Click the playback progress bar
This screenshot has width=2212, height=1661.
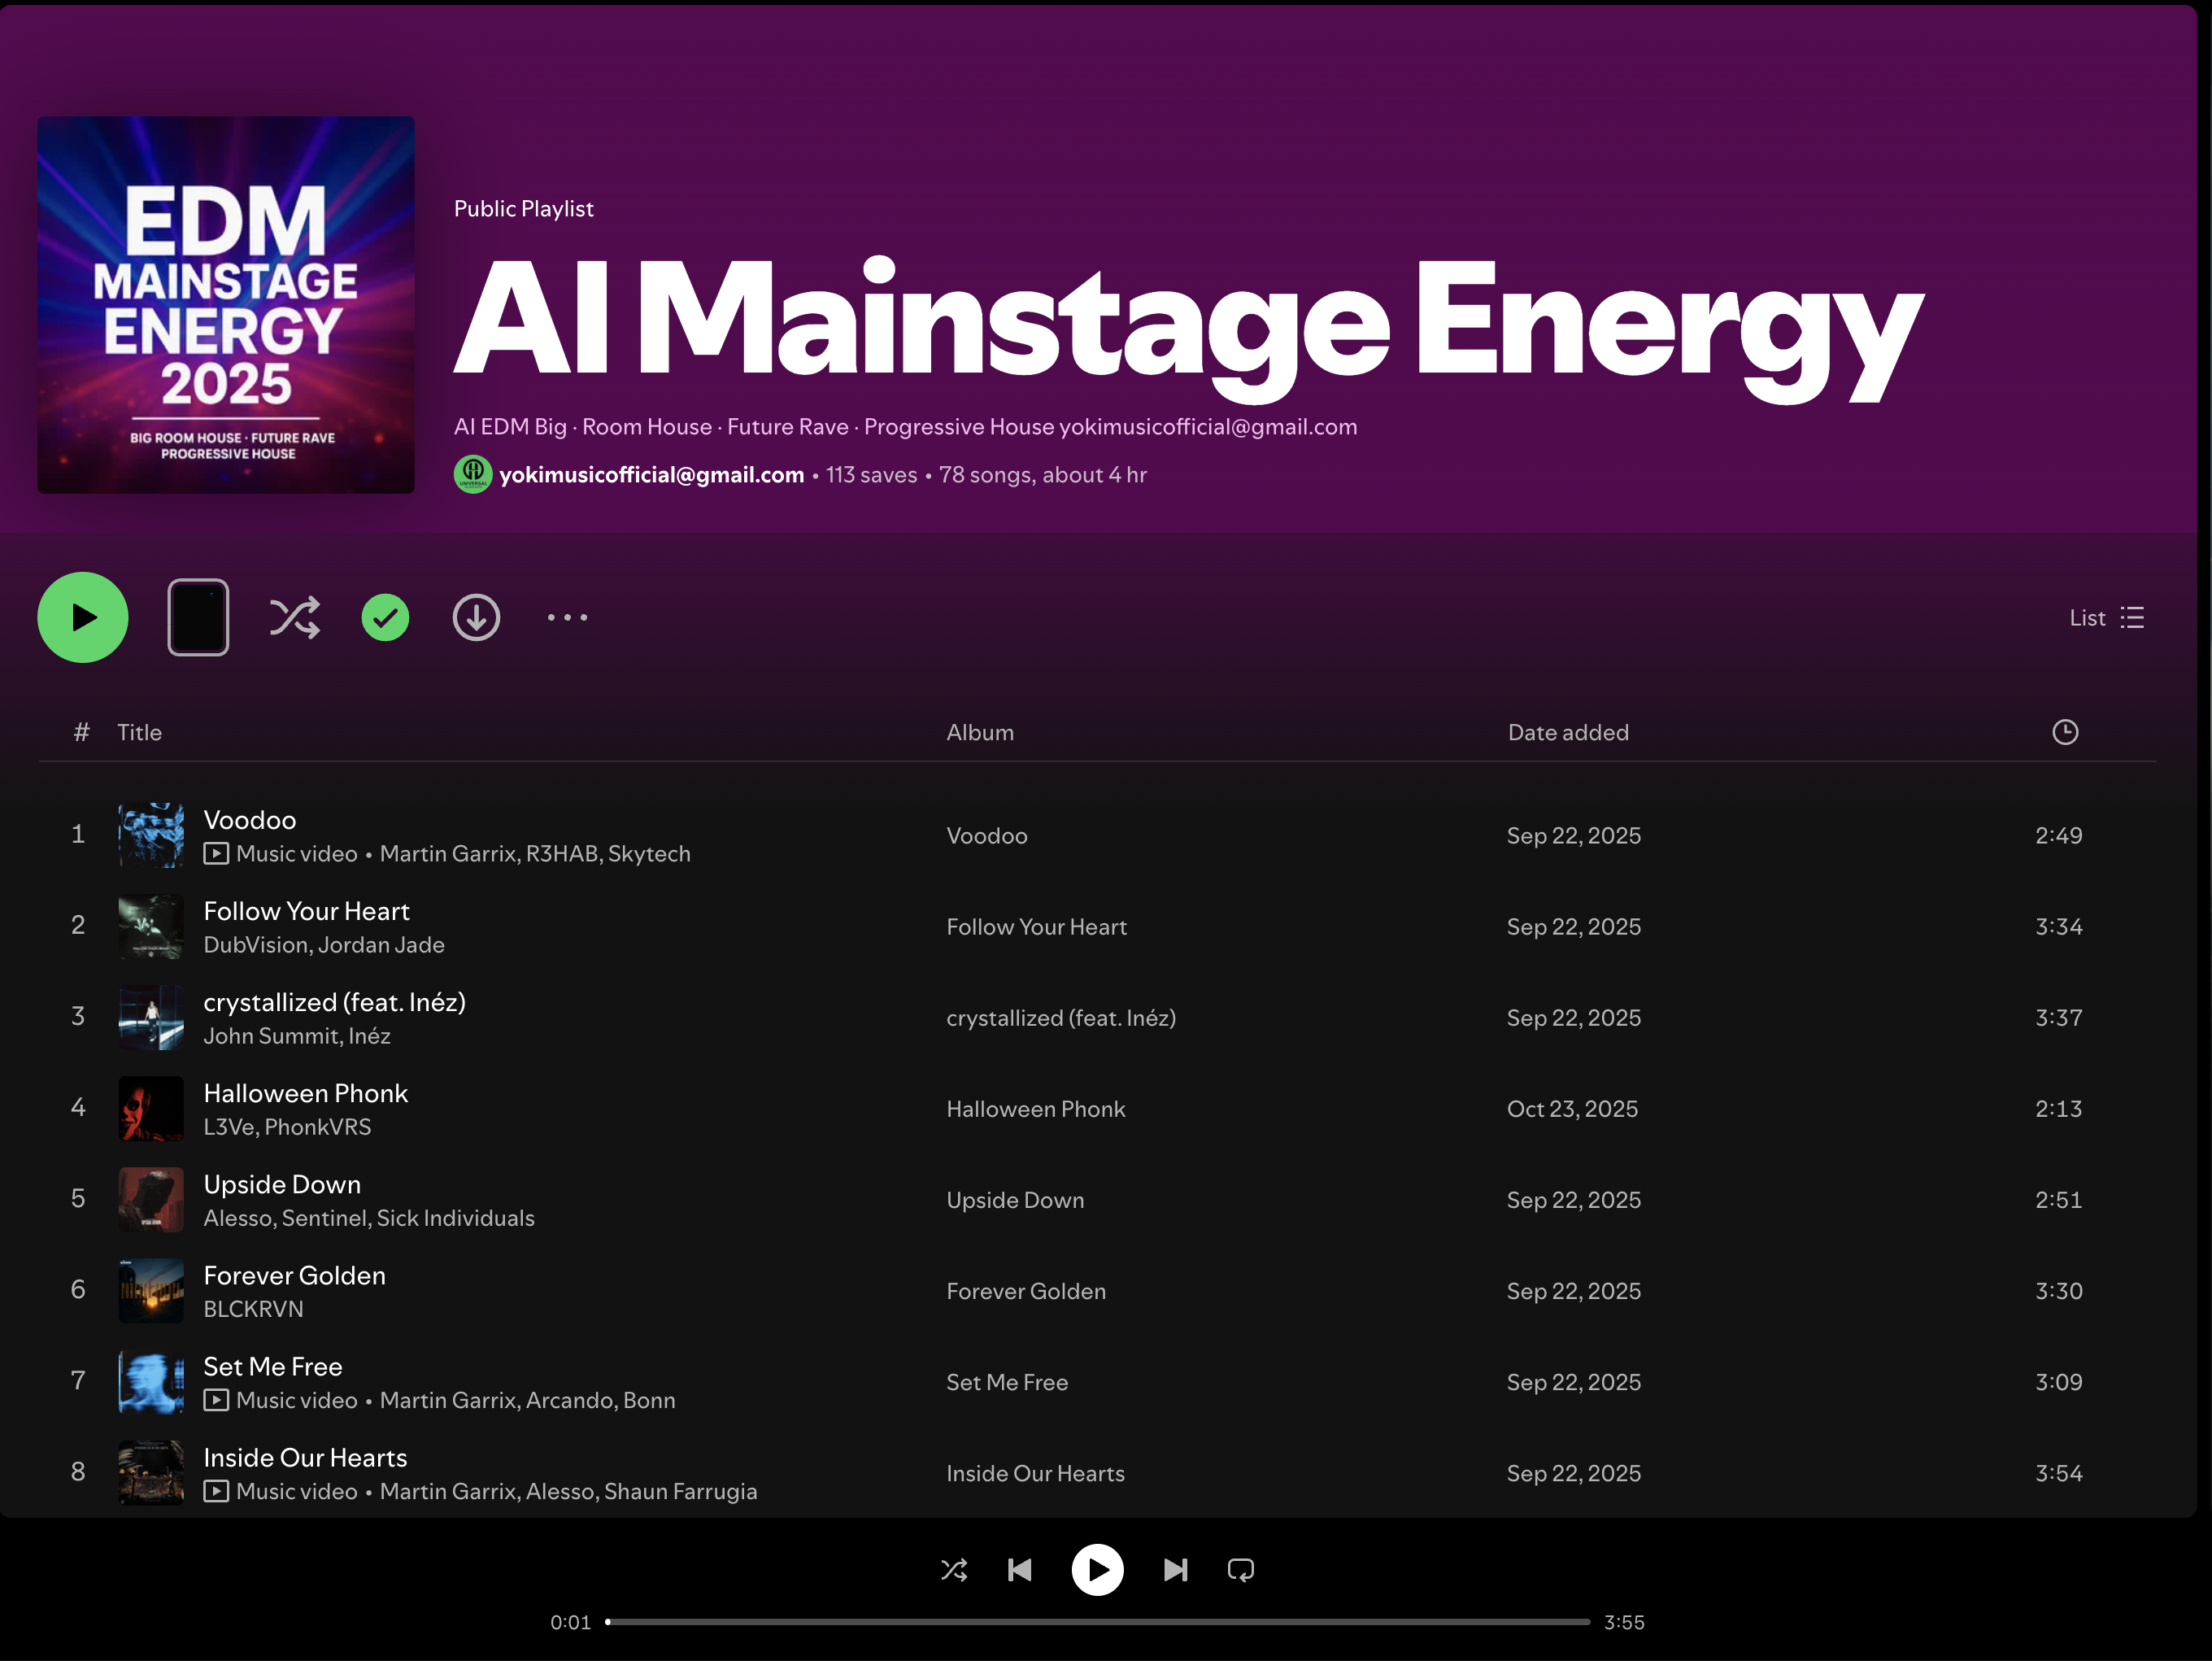(1097, 1622)
